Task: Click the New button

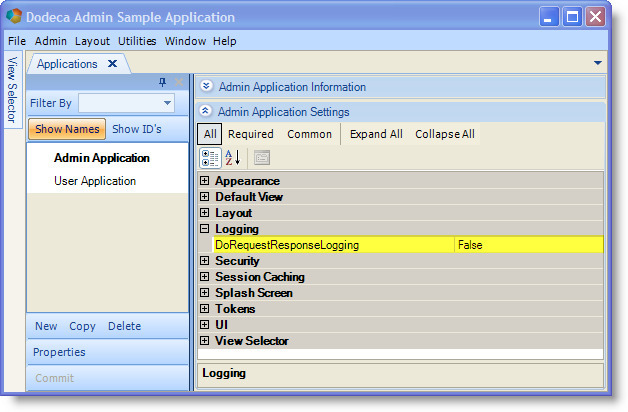Action: pos(46,326)
